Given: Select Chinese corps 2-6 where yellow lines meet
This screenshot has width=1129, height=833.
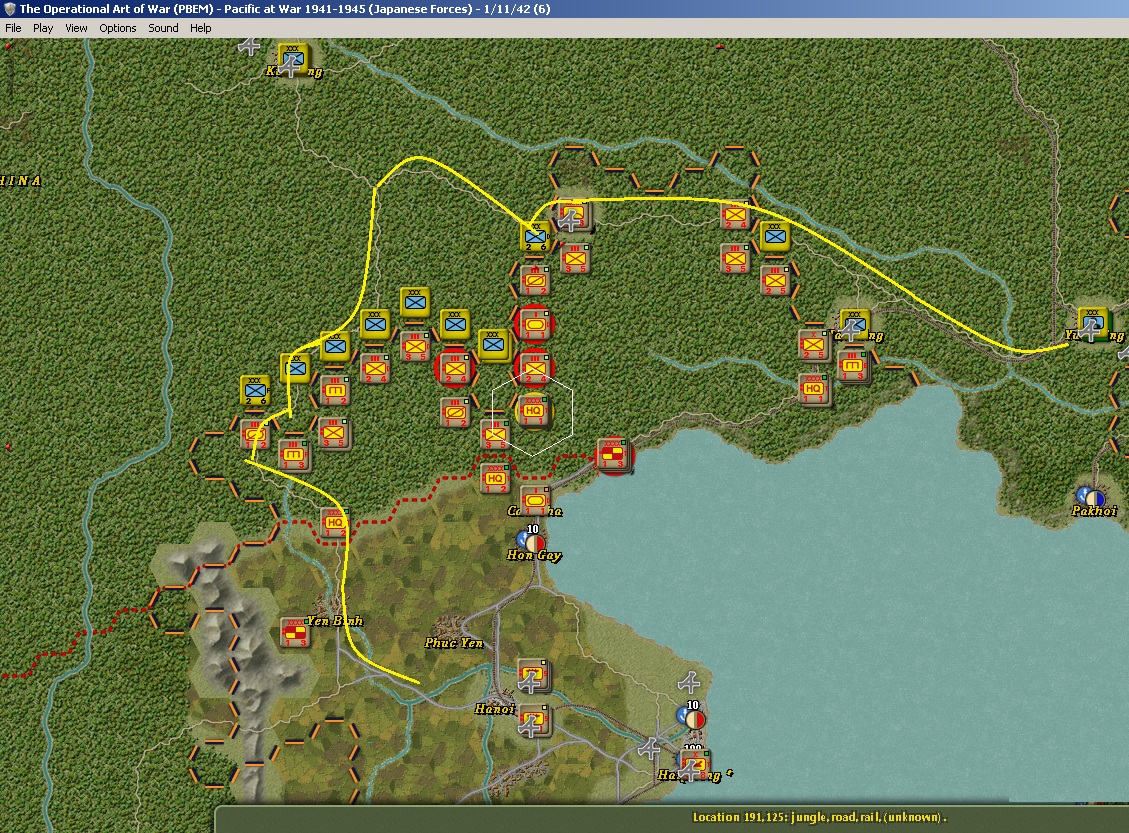Looking at the screenshot, I should coord(535,236).
